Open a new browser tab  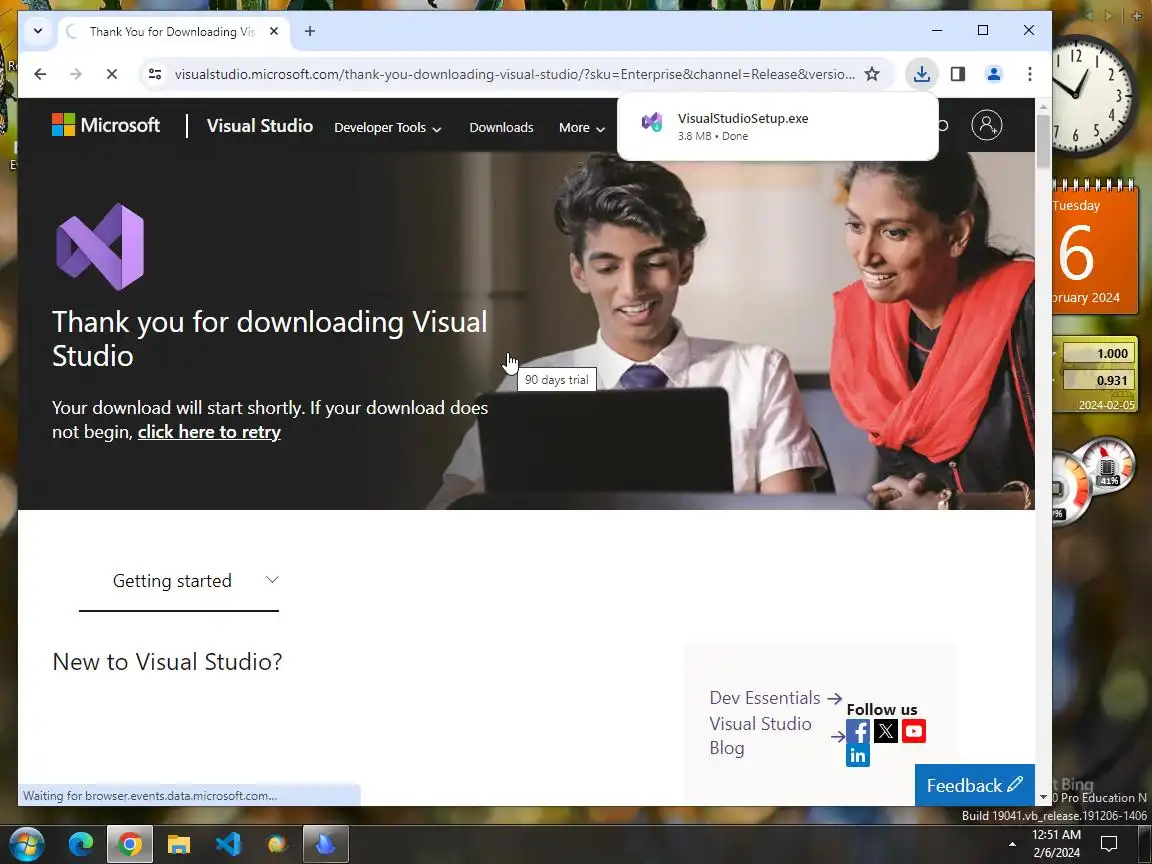pos(310,32)
